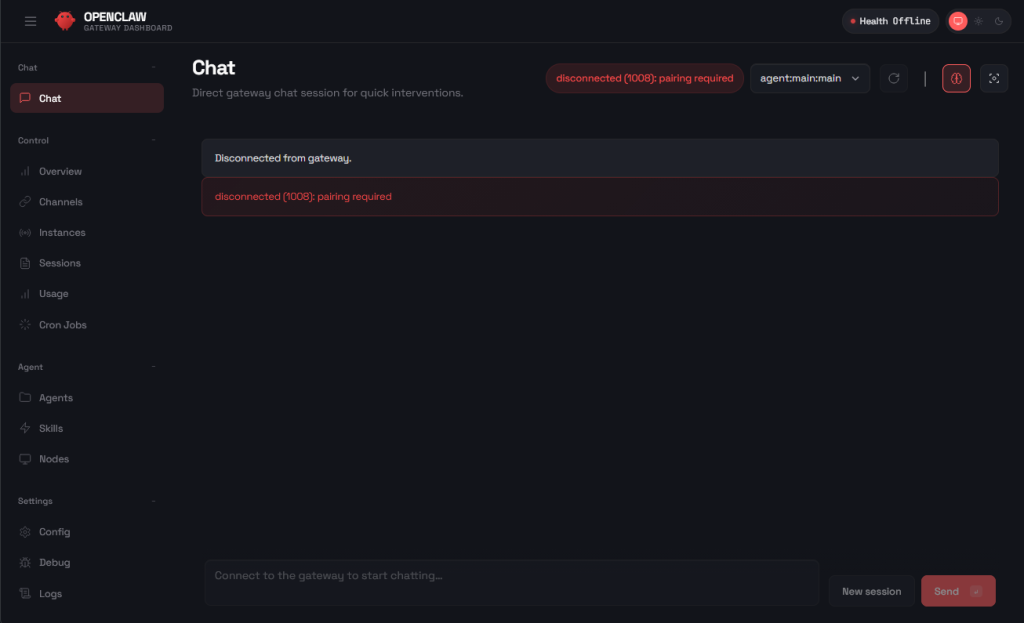Viewport: 1024px width, 623px height.
Task: Click the OpenClaw red logo
Action: tap(65, 21)
